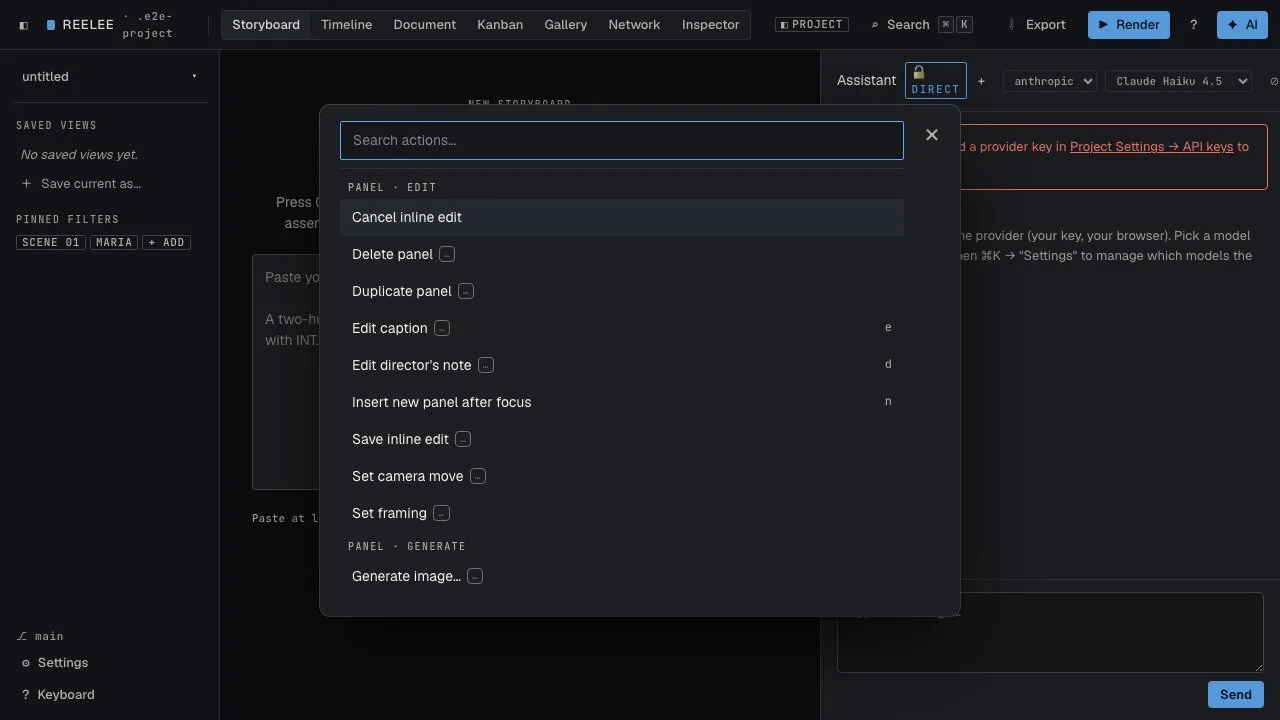Click the ellipsis badge beside Edit director's note
Image resolution: width=1280 pixels, height=720 pixels.
pyautogui.click(x=486, y=366)
